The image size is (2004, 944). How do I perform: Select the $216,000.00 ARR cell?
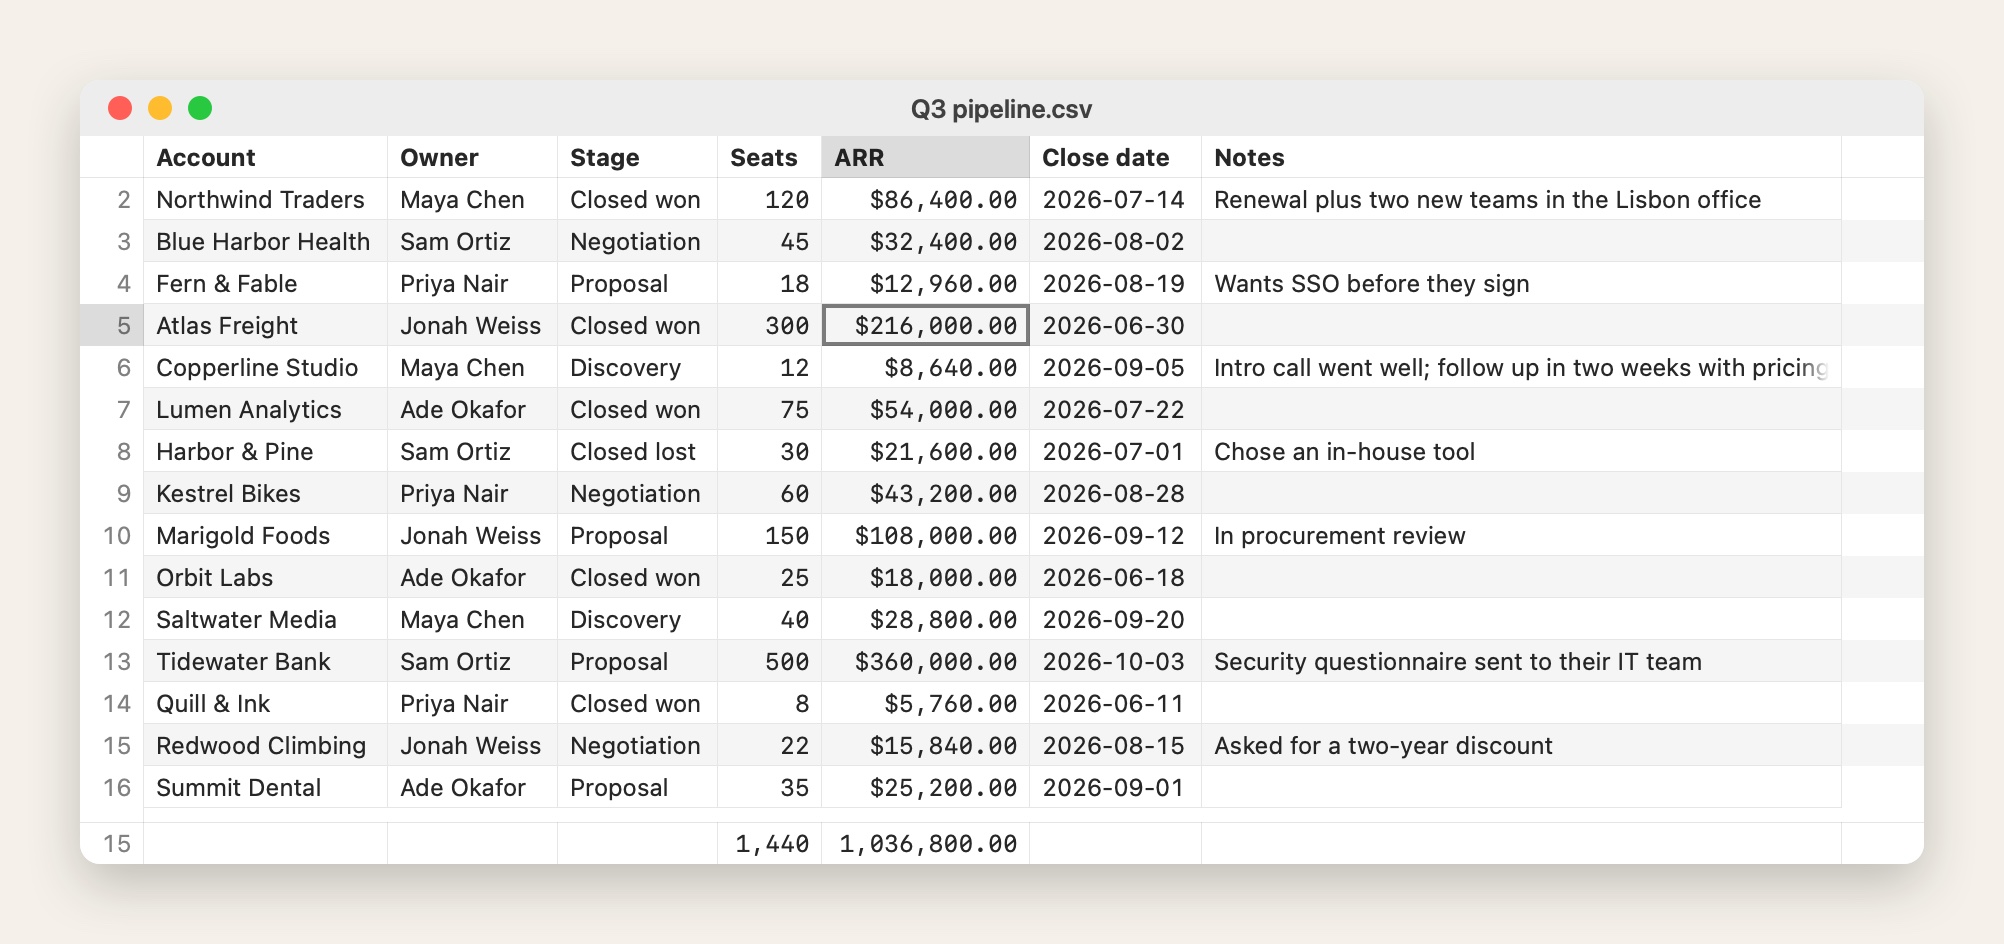click(925, 325)
